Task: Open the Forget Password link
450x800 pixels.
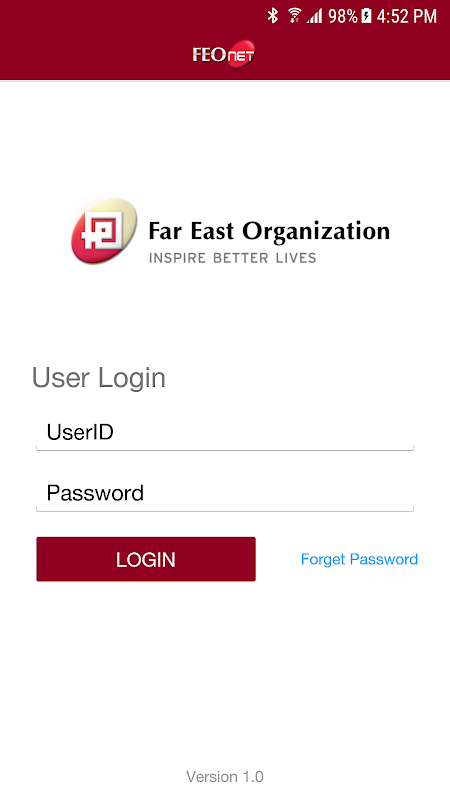Action: pos(359,559)
